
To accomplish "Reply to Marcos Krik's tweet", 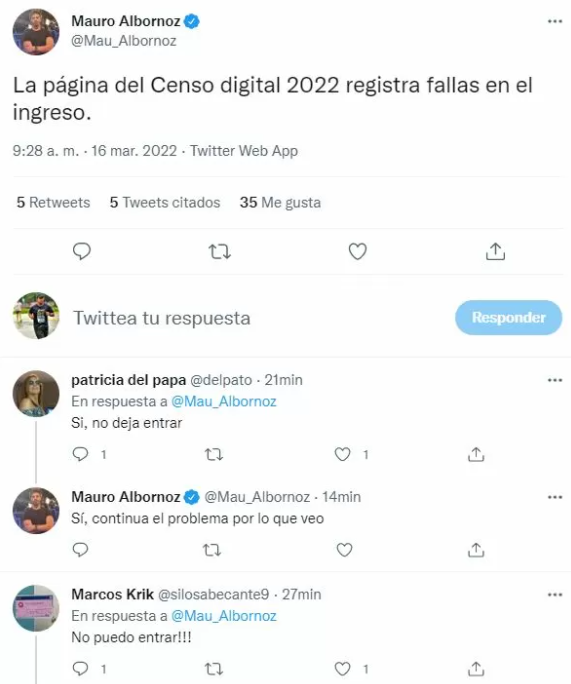I will [x=80, y=669].
